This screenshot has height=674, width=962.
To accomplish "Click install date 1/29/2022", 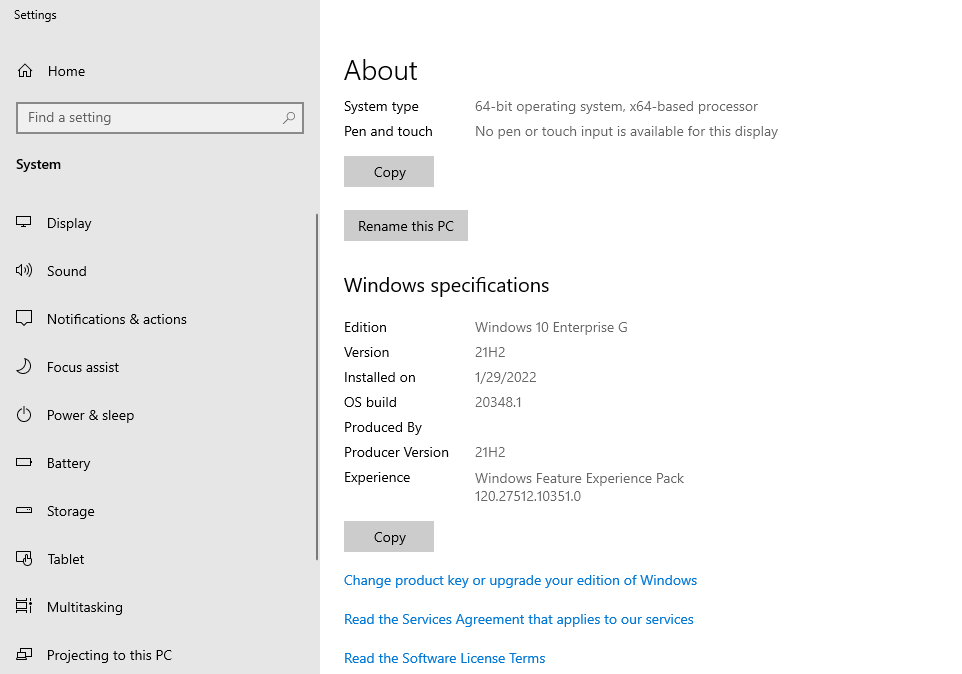I will (506, 377).
